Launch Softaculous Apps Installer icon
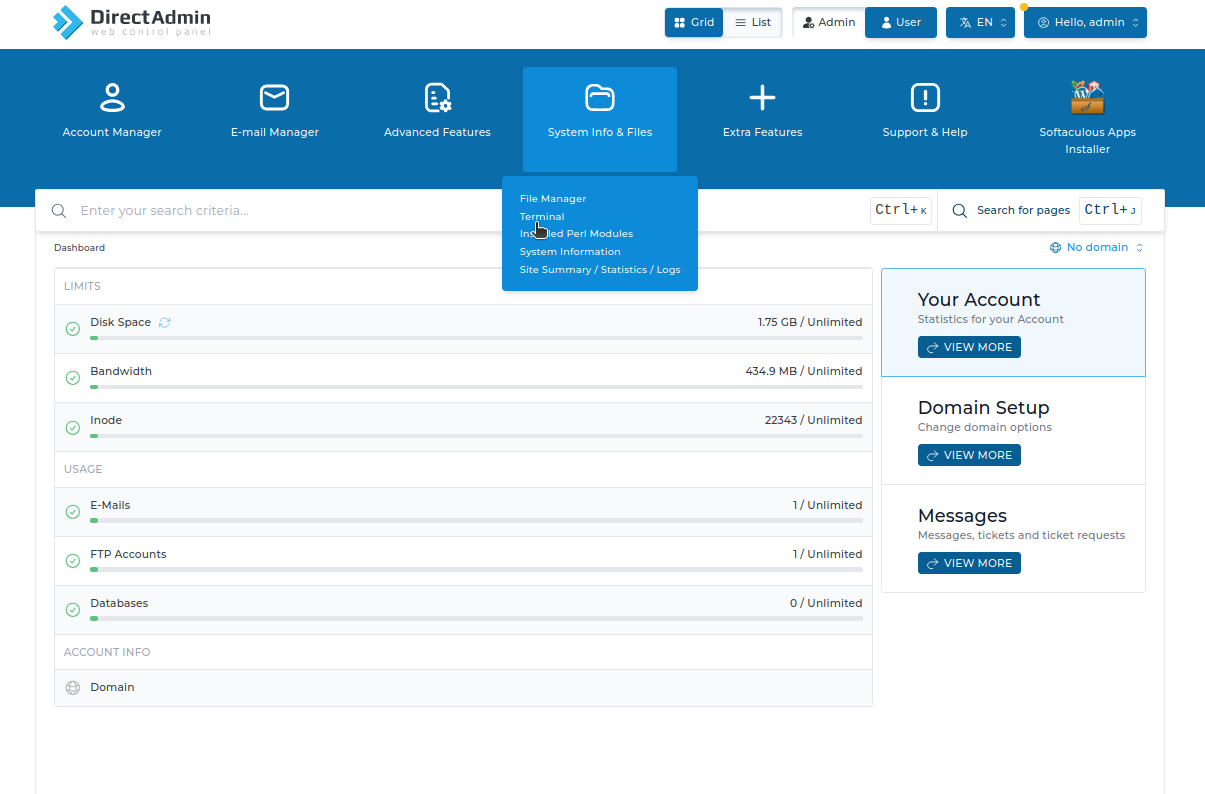 pos(1087,98)
